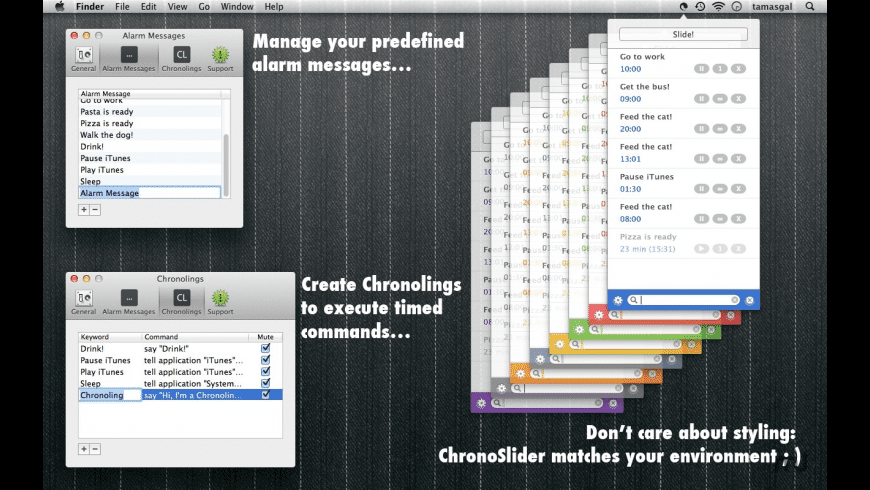
Task: Toggle Mute for Pause iTunes chronoling
Action: point(266,360)
